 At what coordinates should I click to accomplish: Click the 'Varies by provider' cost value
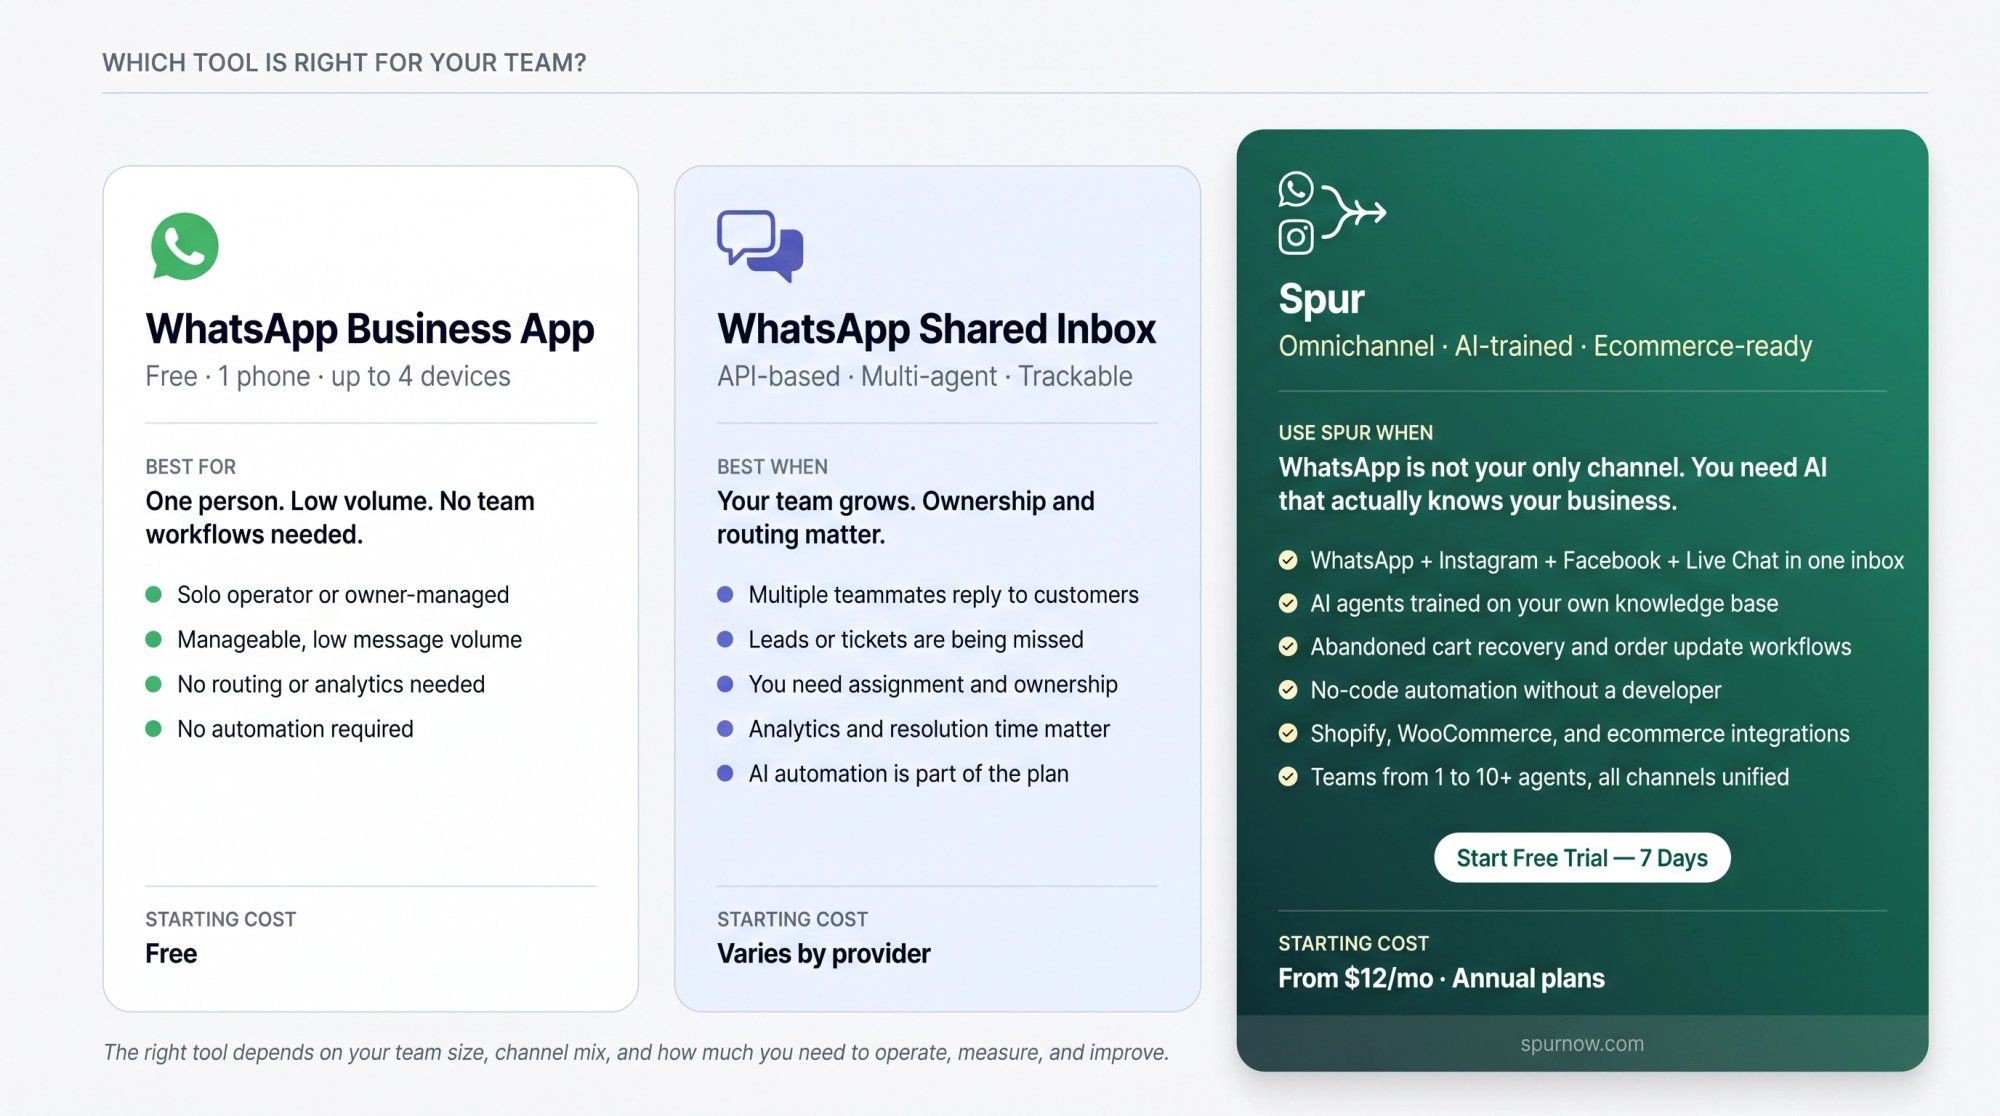coord(823,954)
